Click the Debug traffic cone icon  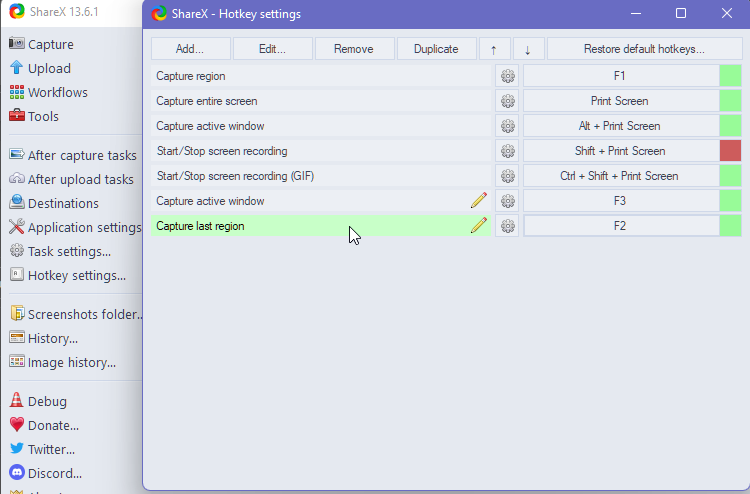(x=17, y=400)
